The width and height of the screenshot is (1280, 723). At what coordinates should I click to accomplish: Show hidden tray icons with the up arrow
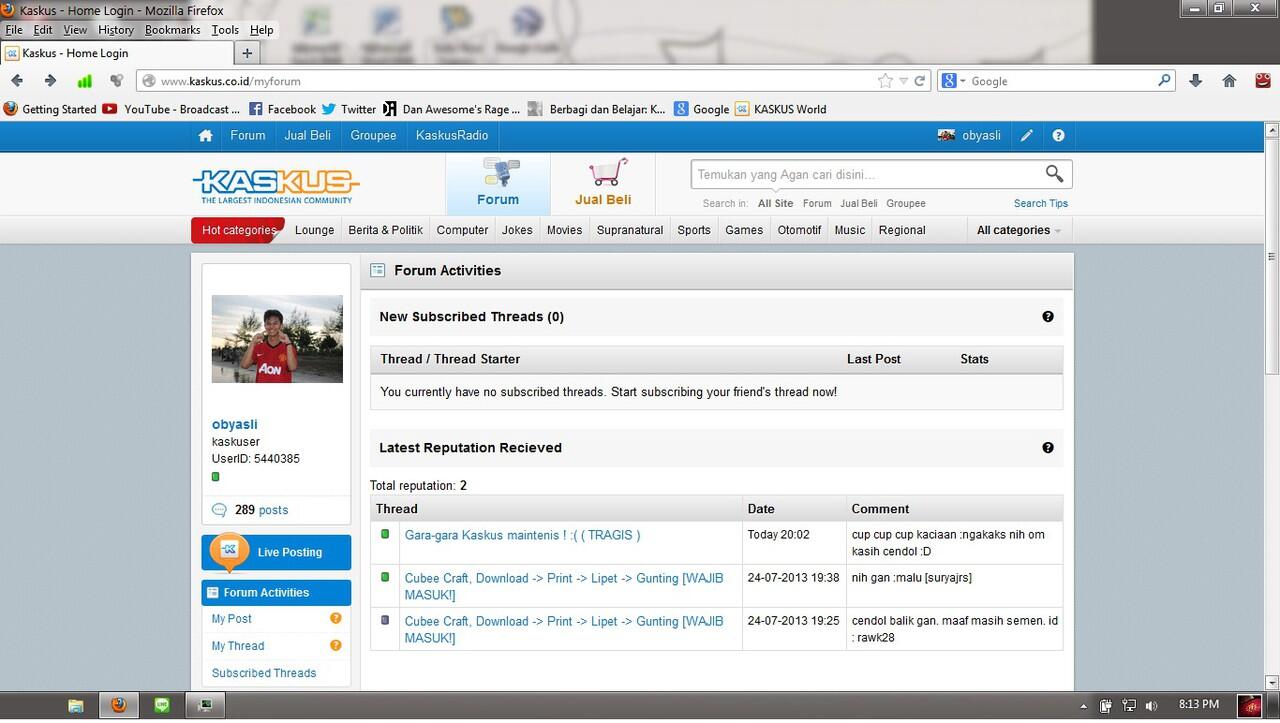(x=1083, y=706)
